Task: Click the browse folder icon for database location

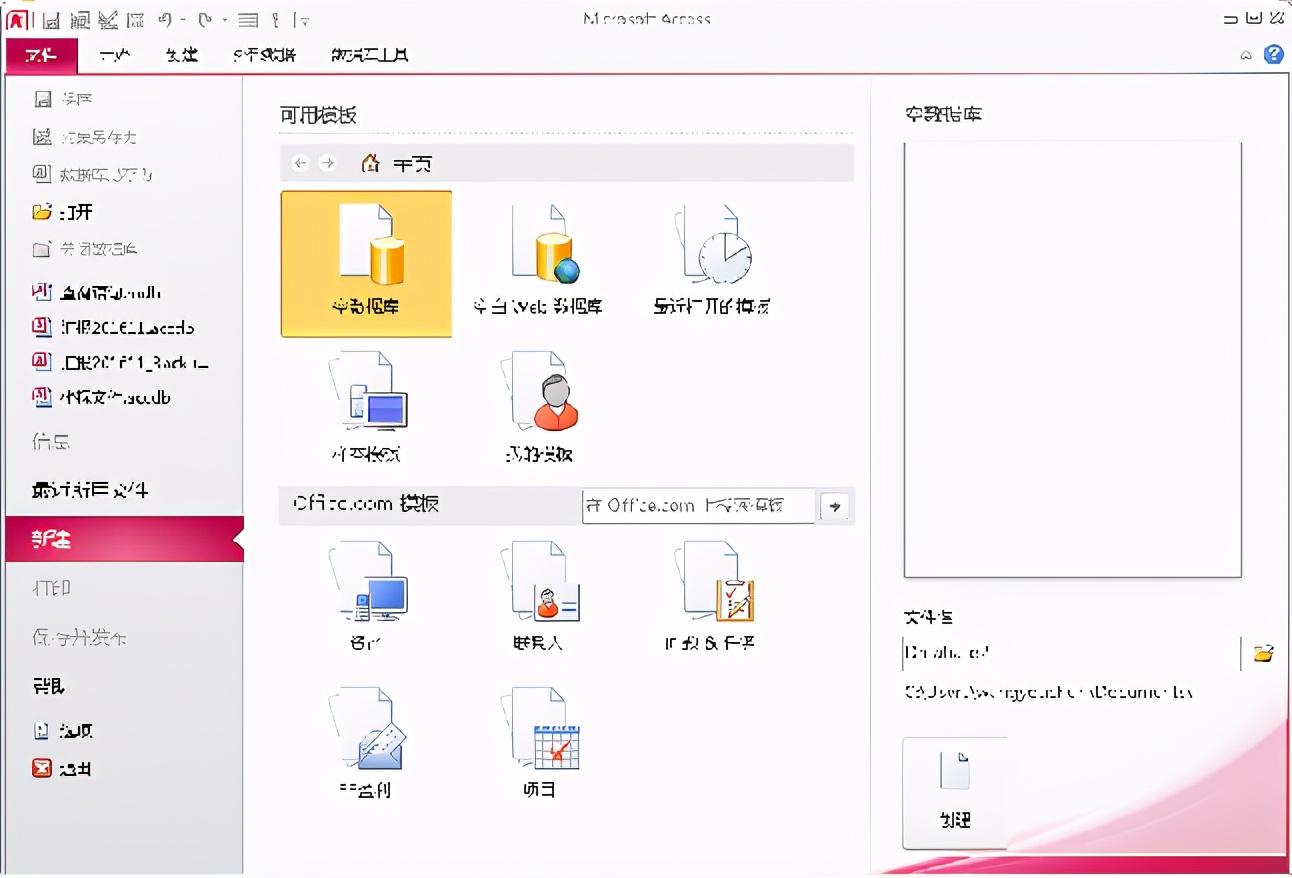Action: click(1264, 652)
